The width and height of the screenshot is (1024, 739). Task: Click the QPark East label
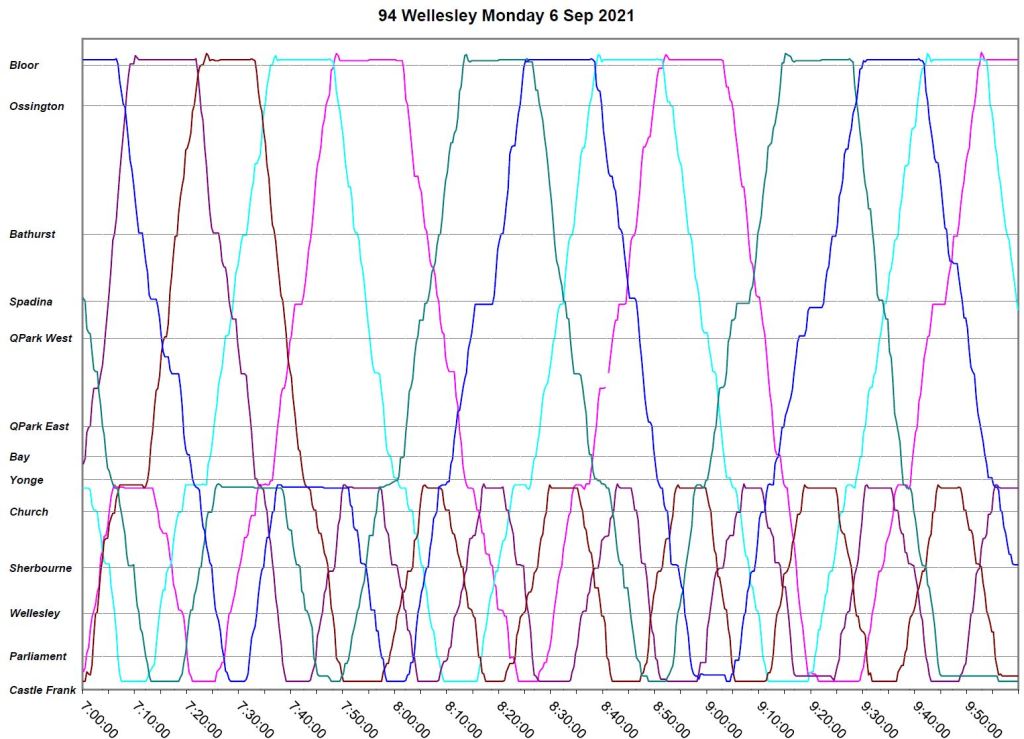coord(39,426)
